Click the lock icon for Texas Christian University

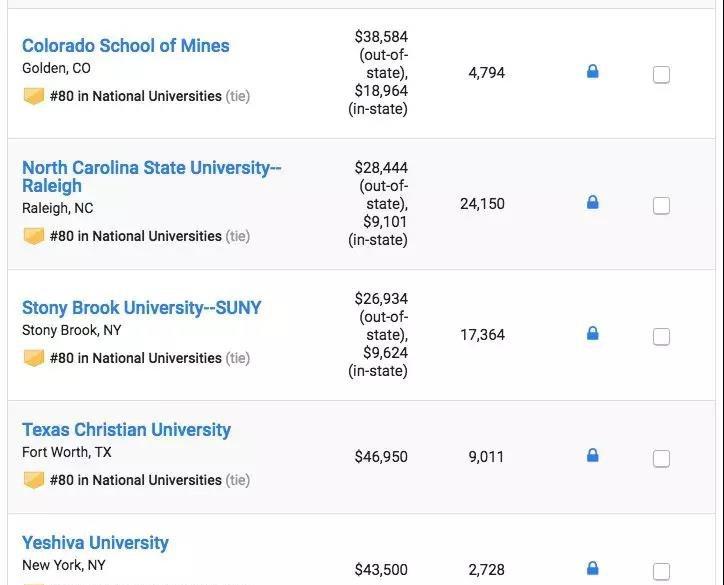[592, 456]
